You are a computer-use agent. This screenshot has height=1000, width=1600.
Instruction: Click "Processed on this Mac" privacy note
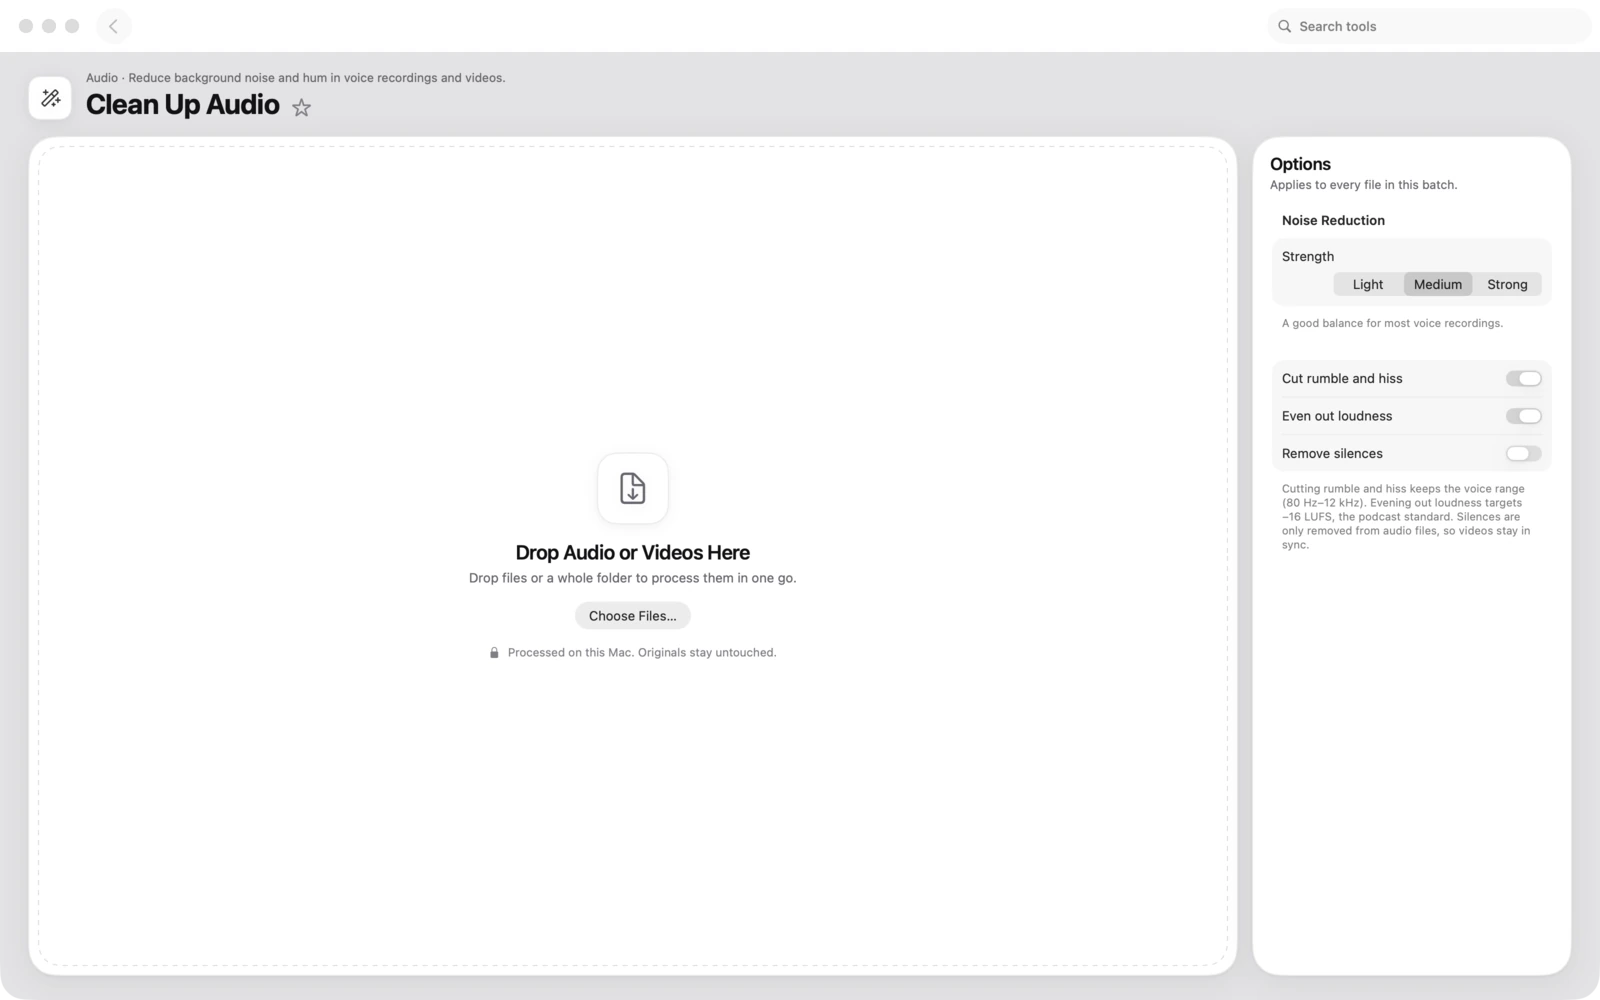(642, 653)
